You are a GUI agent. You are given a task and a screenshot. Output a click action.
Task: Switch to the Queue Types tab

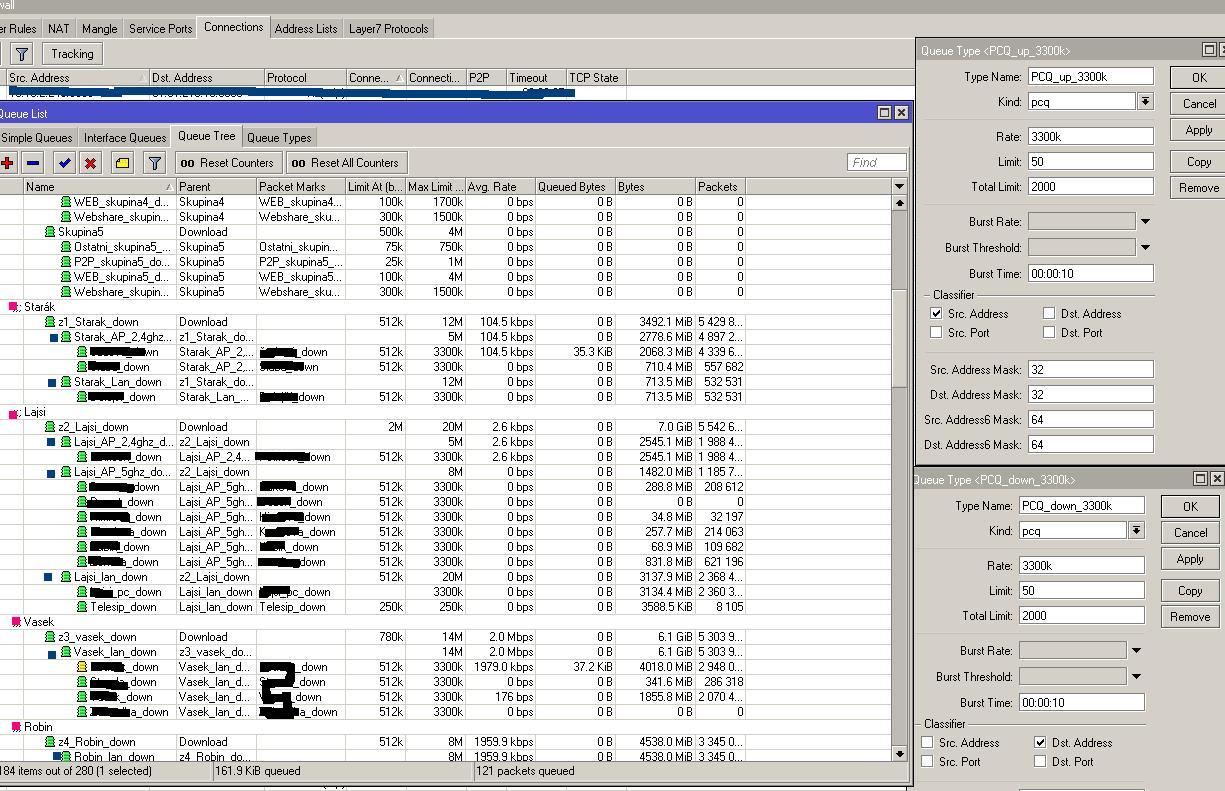[x=279, y=138]
